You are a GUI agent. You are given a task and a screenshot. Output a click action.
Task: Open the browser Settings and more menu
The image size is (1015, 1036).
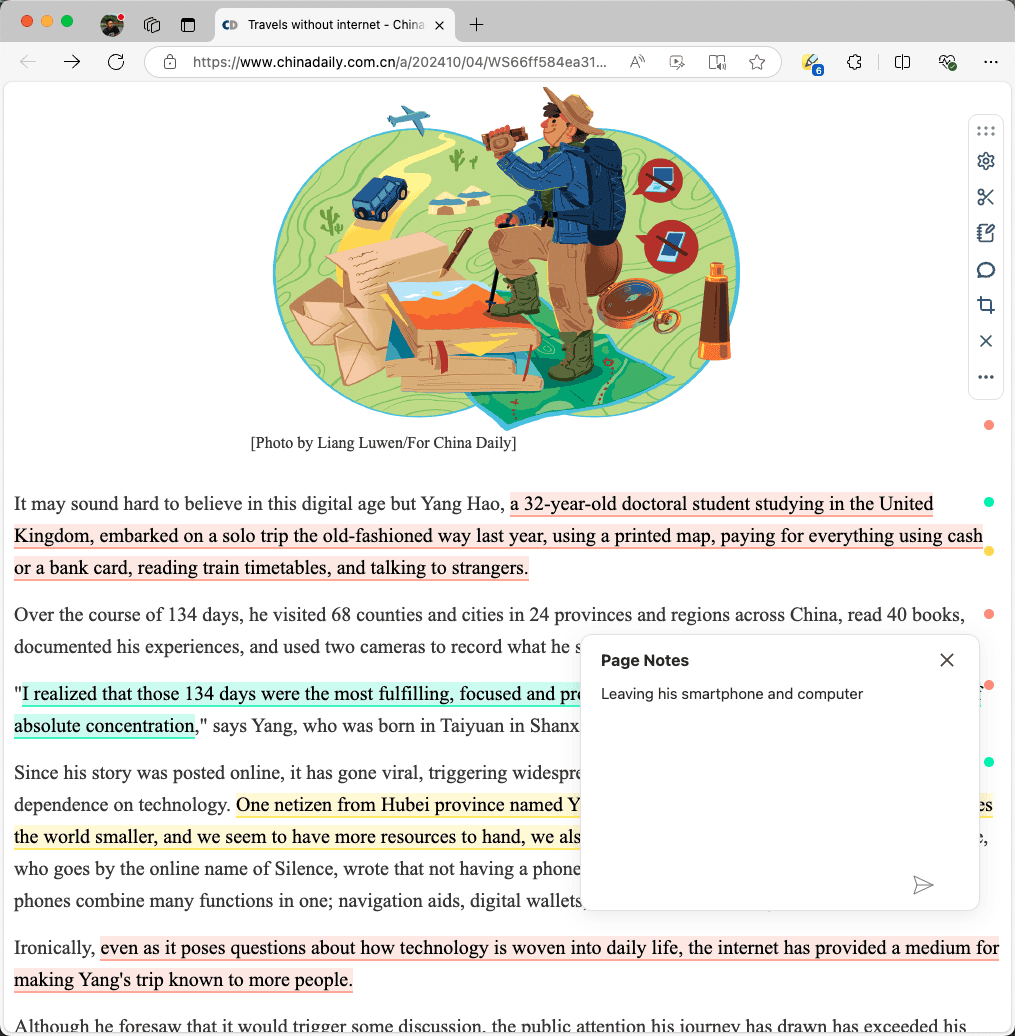tap(991, 62)
